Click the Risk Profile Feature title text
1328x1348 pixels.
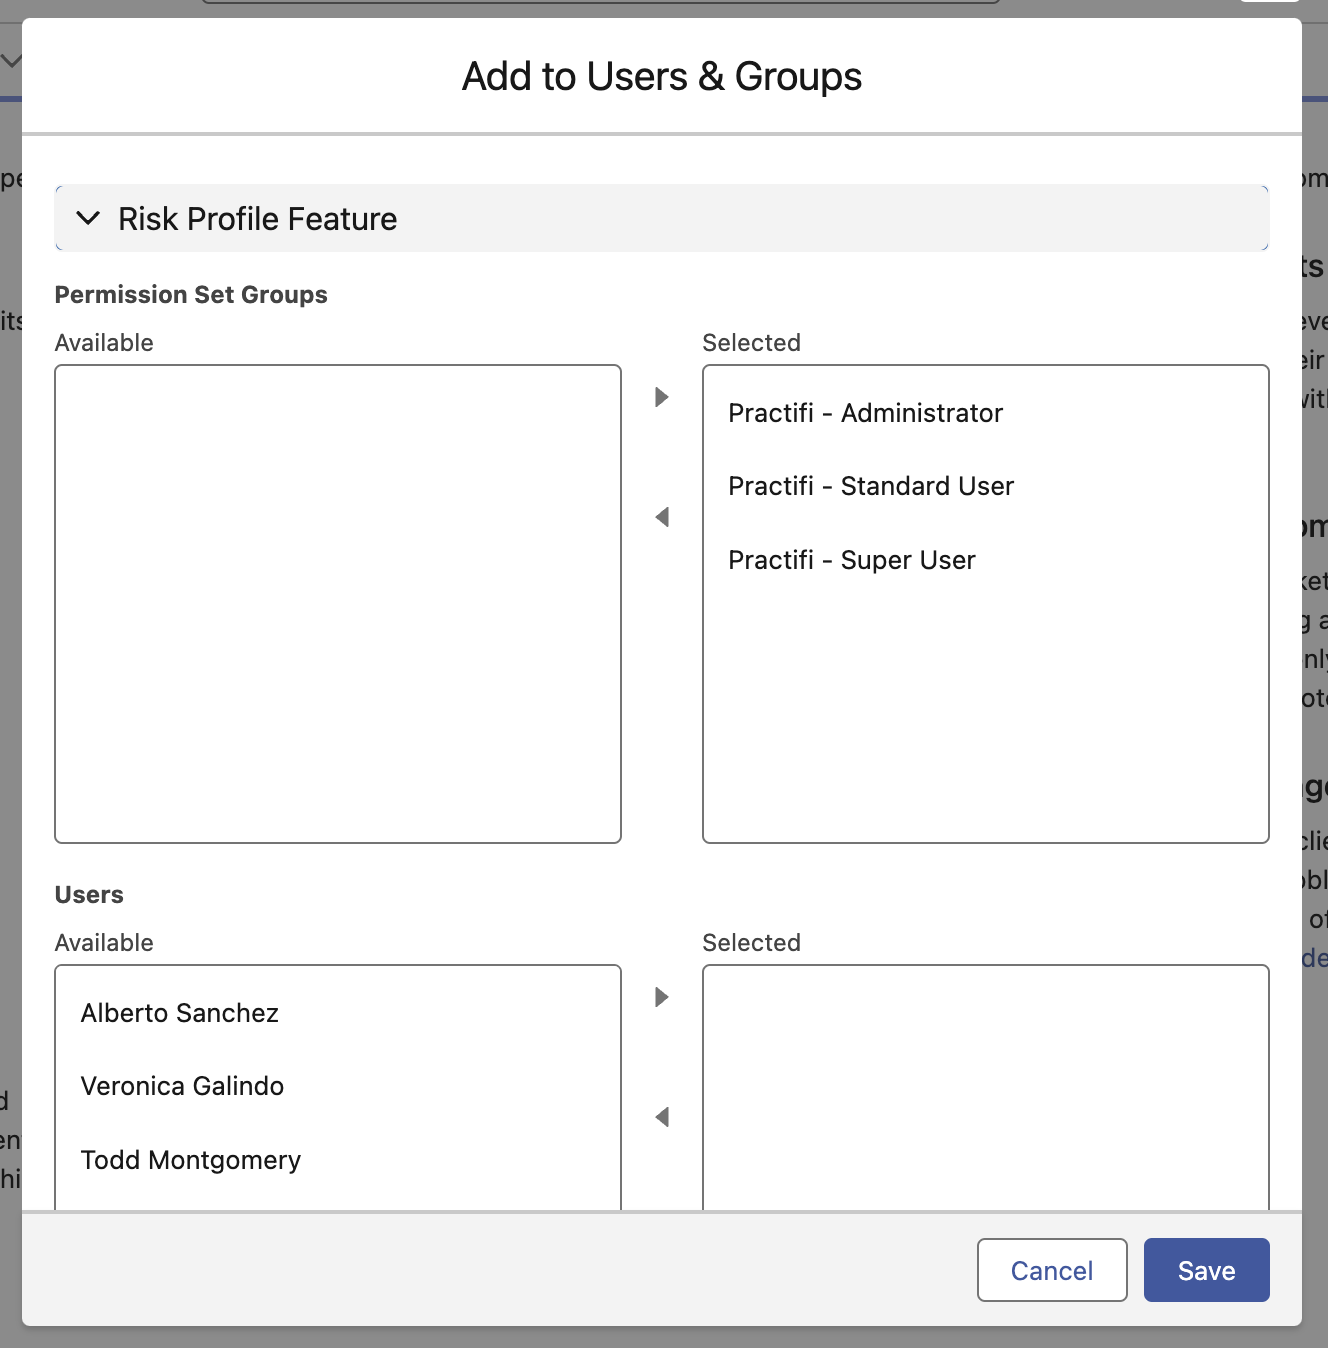click(257, 219)
